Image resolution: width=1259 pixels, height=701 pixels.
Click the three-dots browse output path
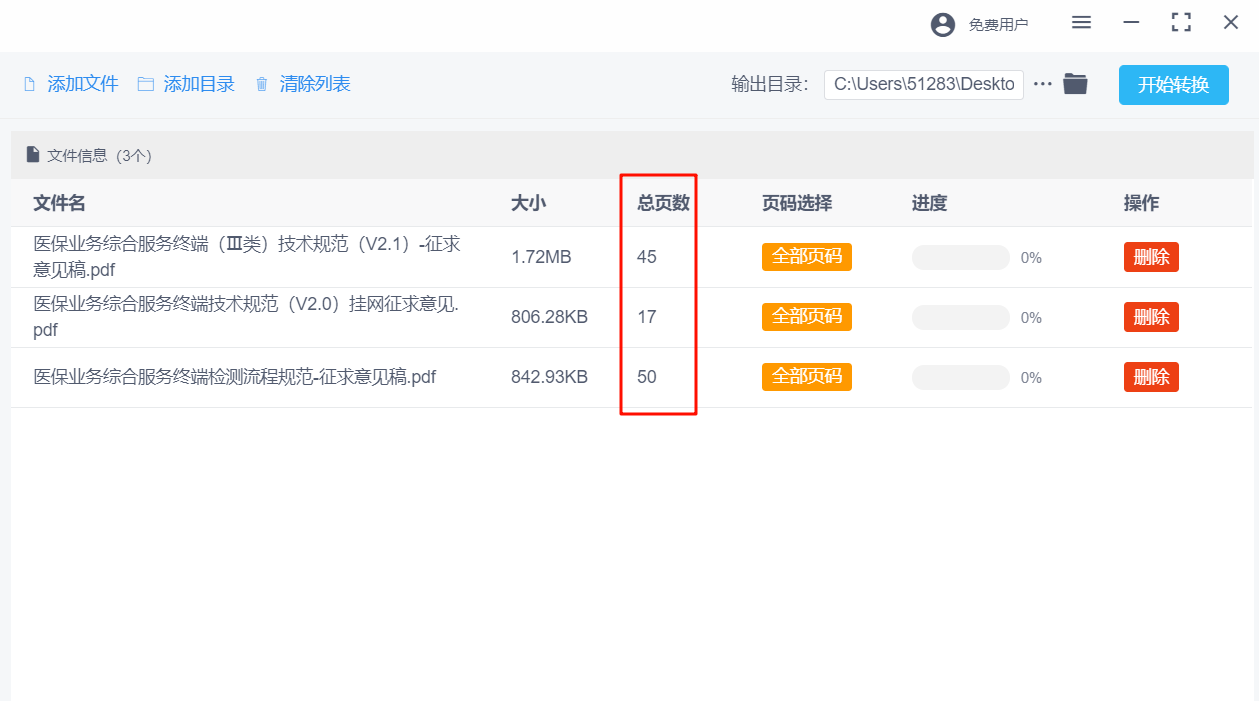1043,84
